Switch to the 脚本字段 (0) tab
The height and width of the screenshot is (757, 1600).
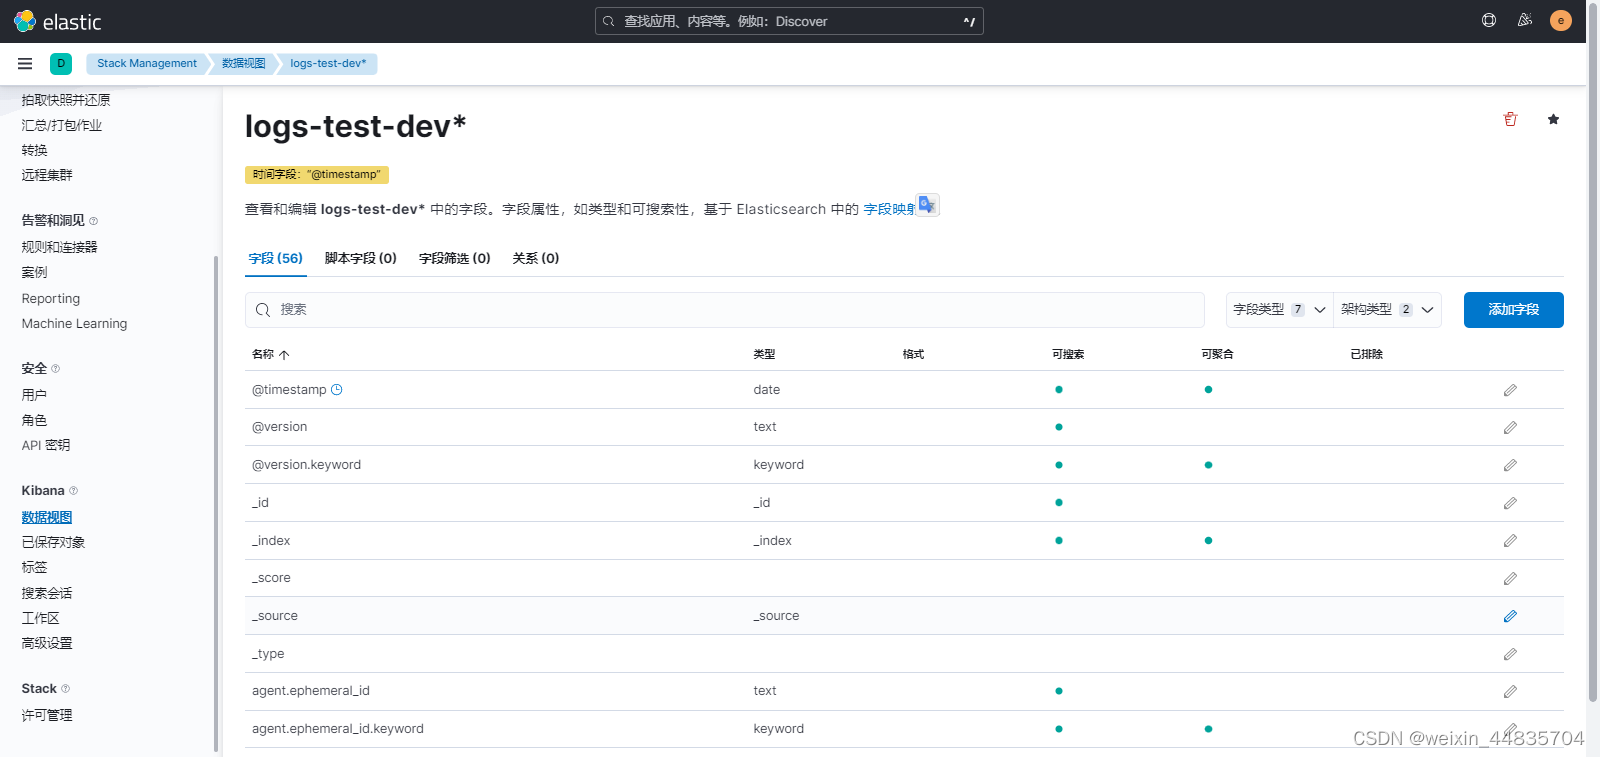[361, 258]
